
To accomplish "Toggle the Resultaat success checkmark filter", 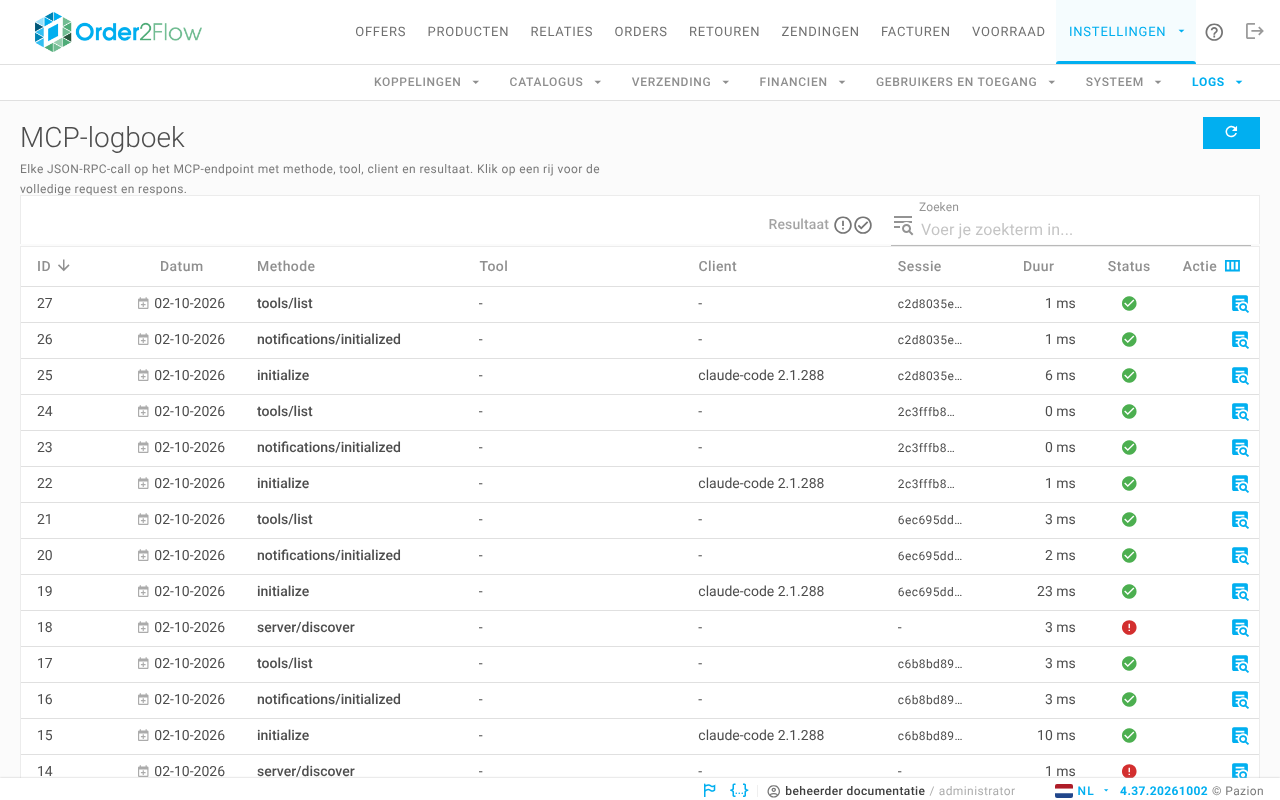I will [x=863, y=225].
